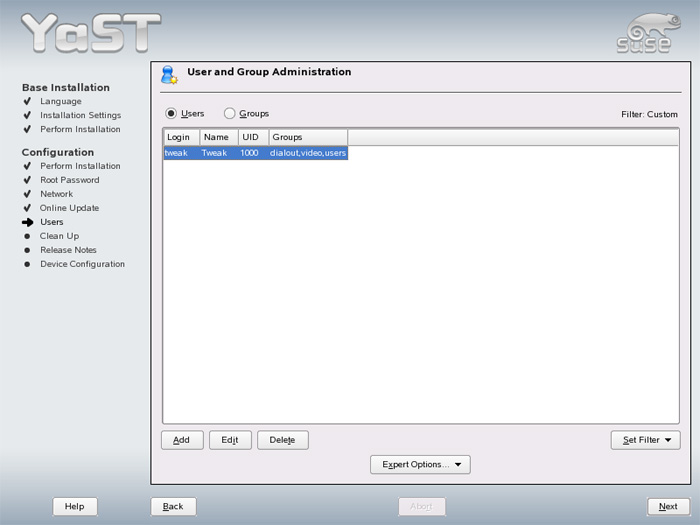
Task: Click 'Device Configuration' in the sidebar
Action: 83,264
